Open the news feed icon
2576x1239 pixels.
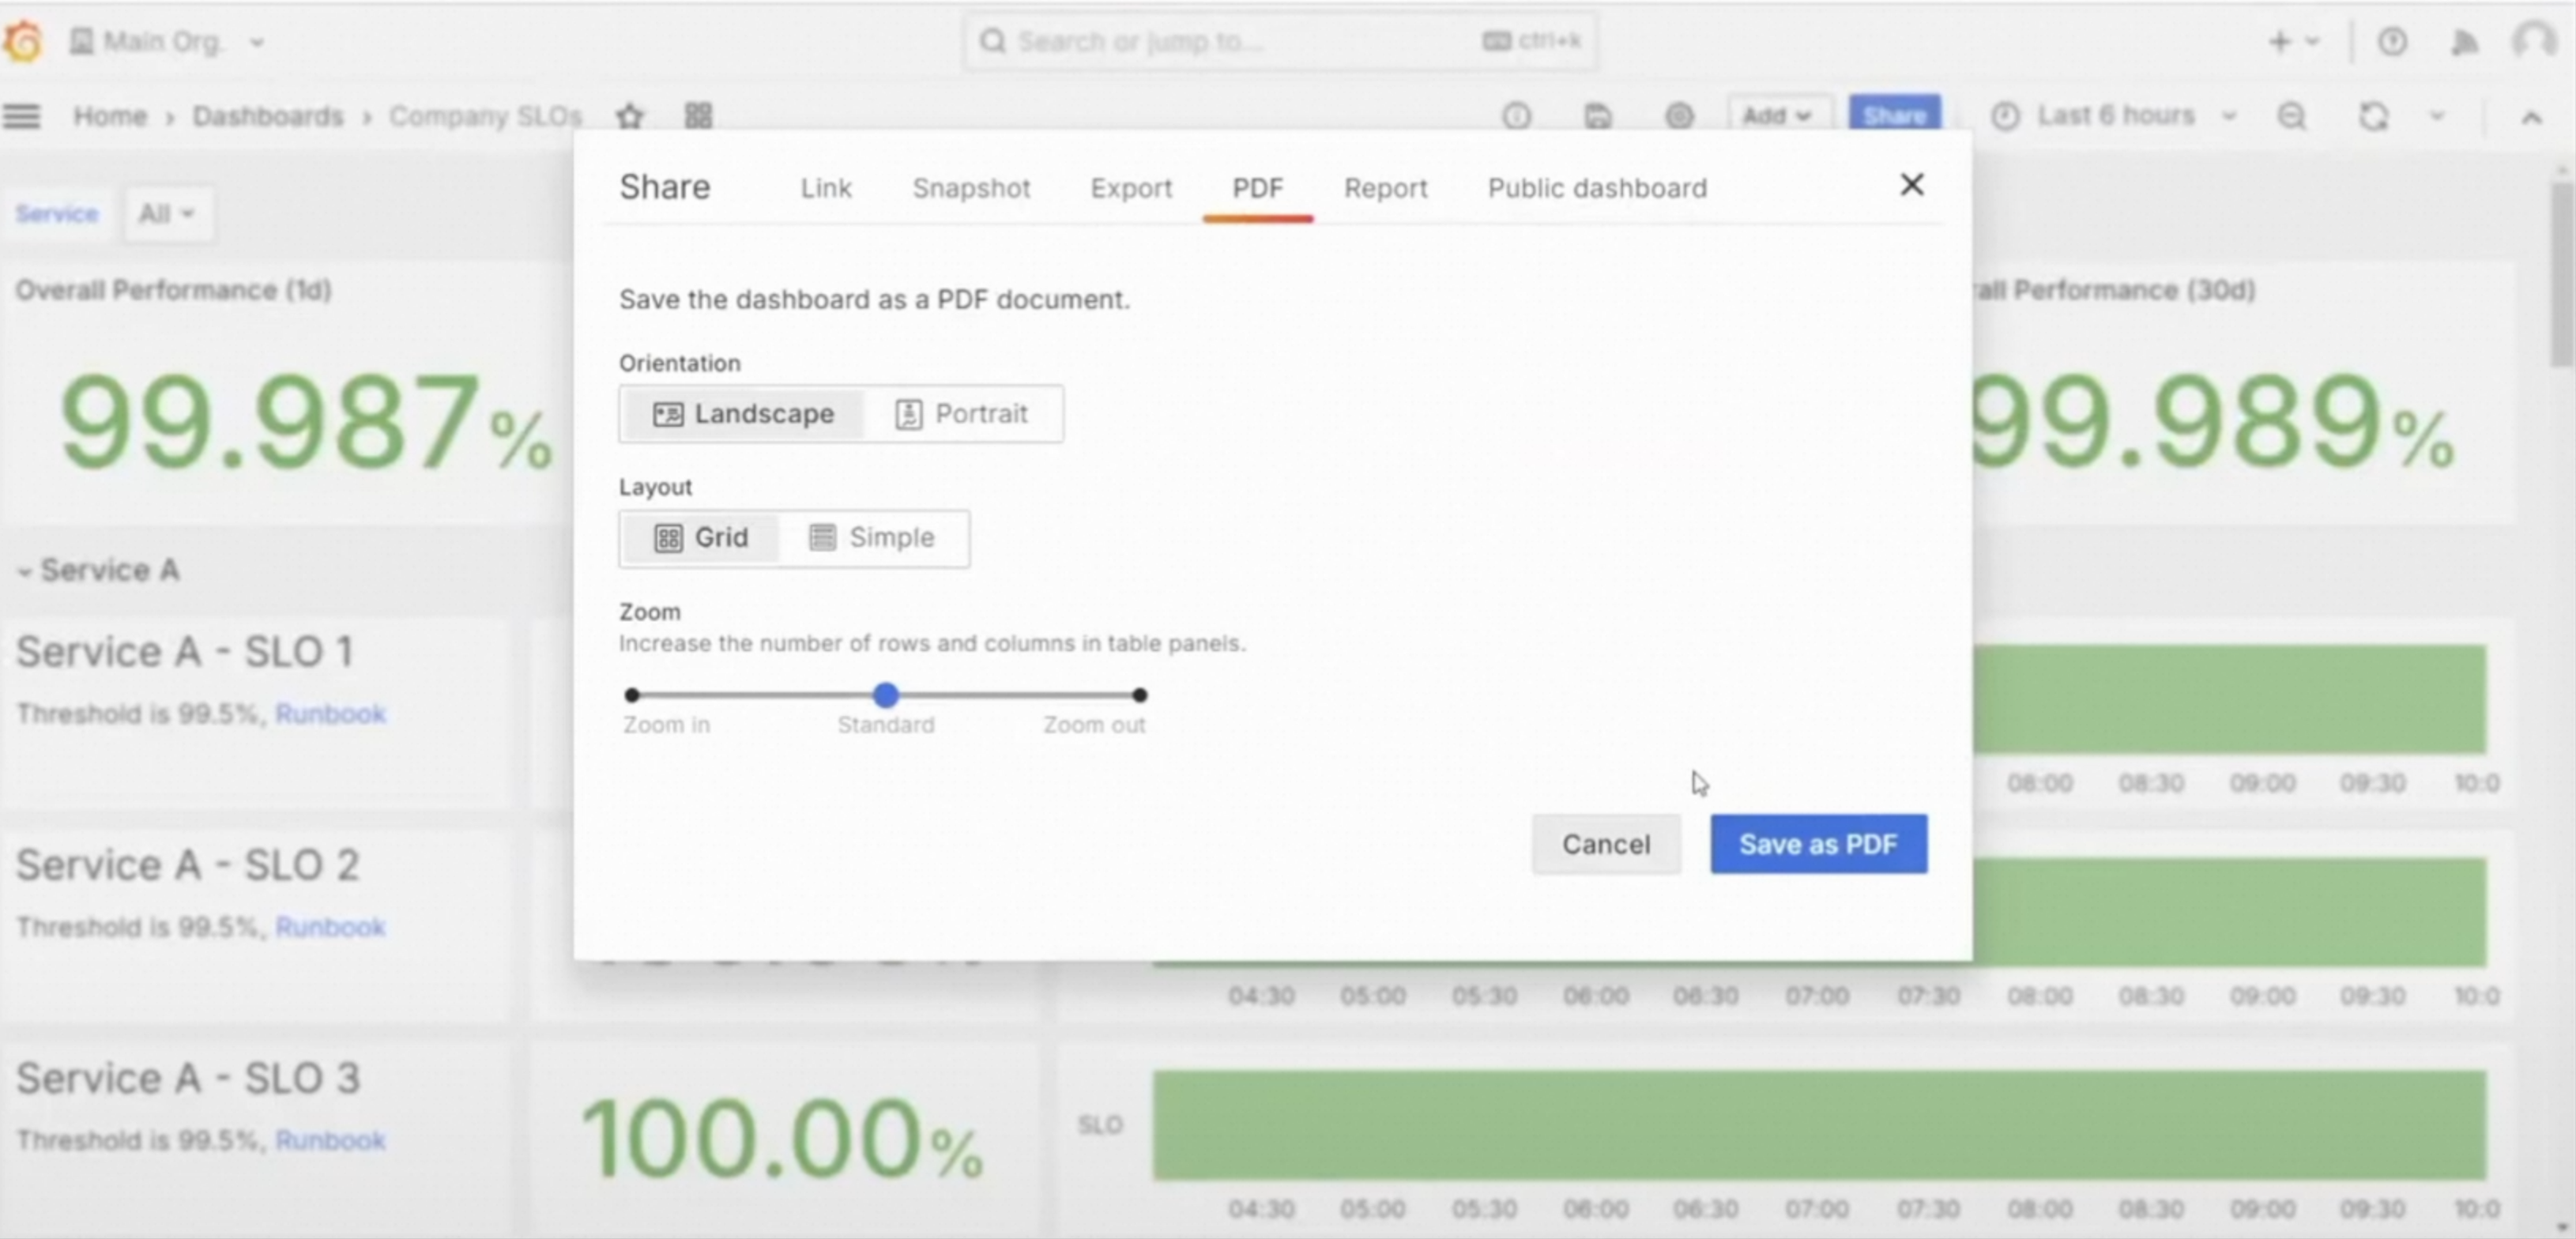2464,42
